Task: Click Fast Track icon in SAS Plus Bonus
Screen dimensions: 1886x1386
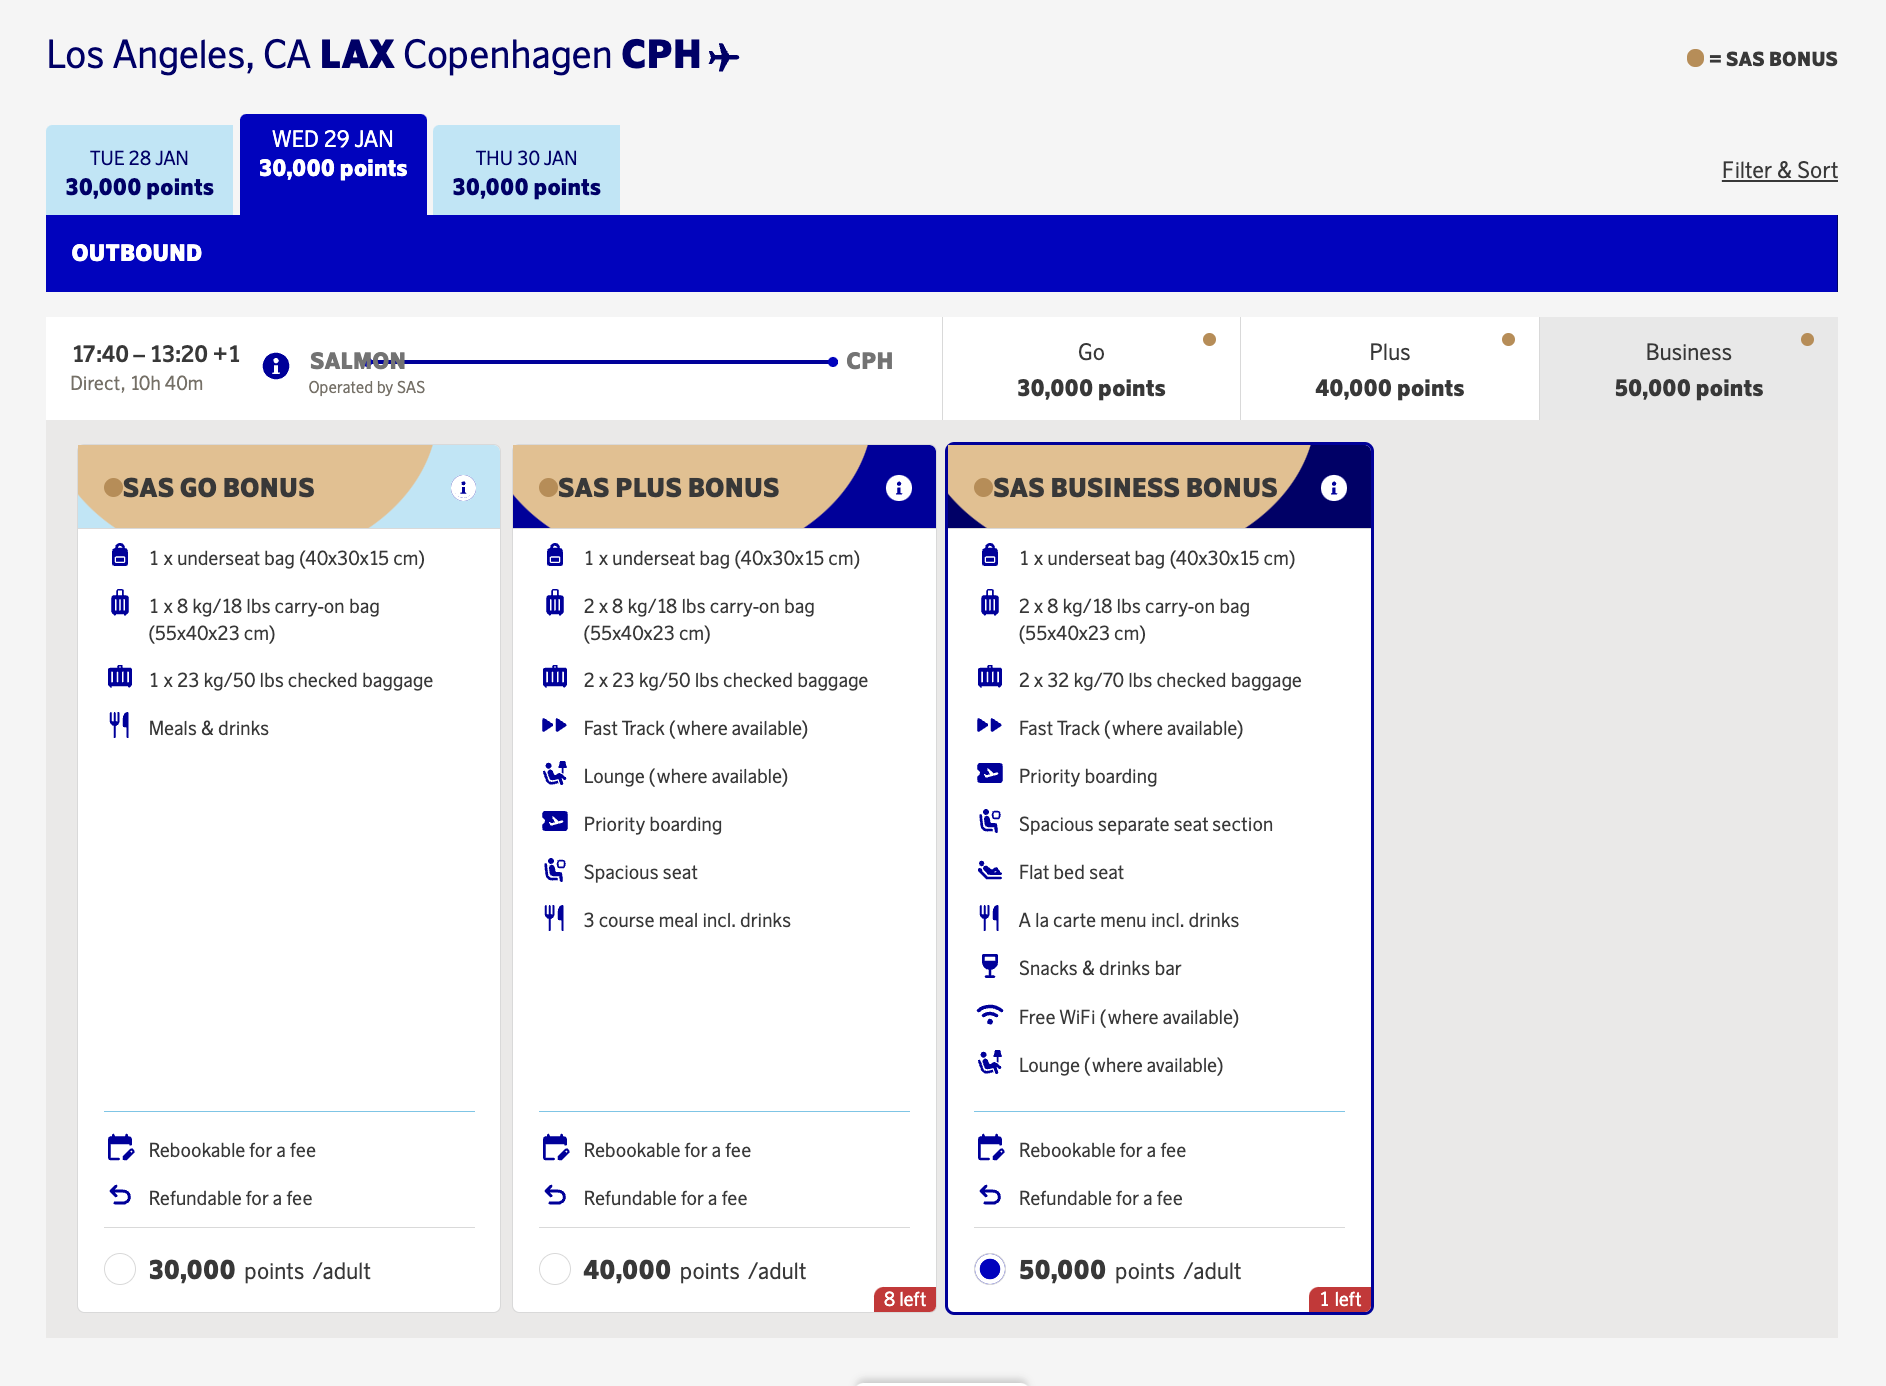Action: tap(554, 726)
